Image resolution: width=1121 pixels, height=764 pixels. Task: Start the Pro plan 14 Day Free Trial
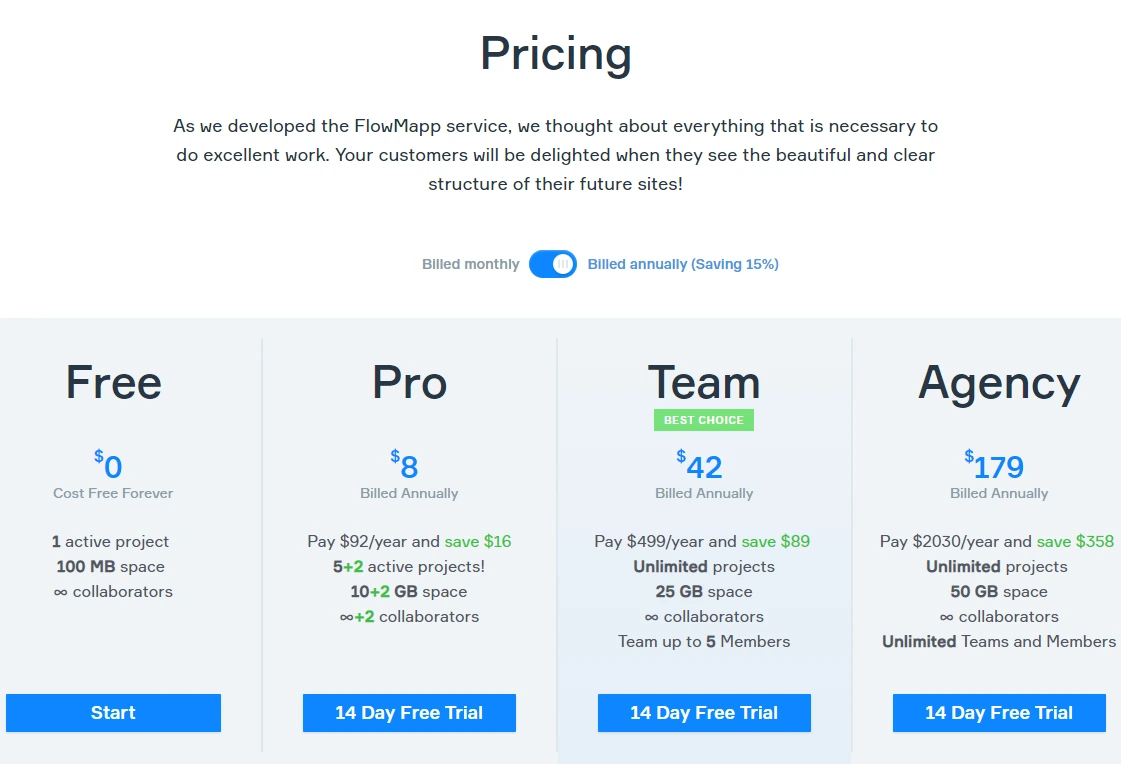click(409, 713)
